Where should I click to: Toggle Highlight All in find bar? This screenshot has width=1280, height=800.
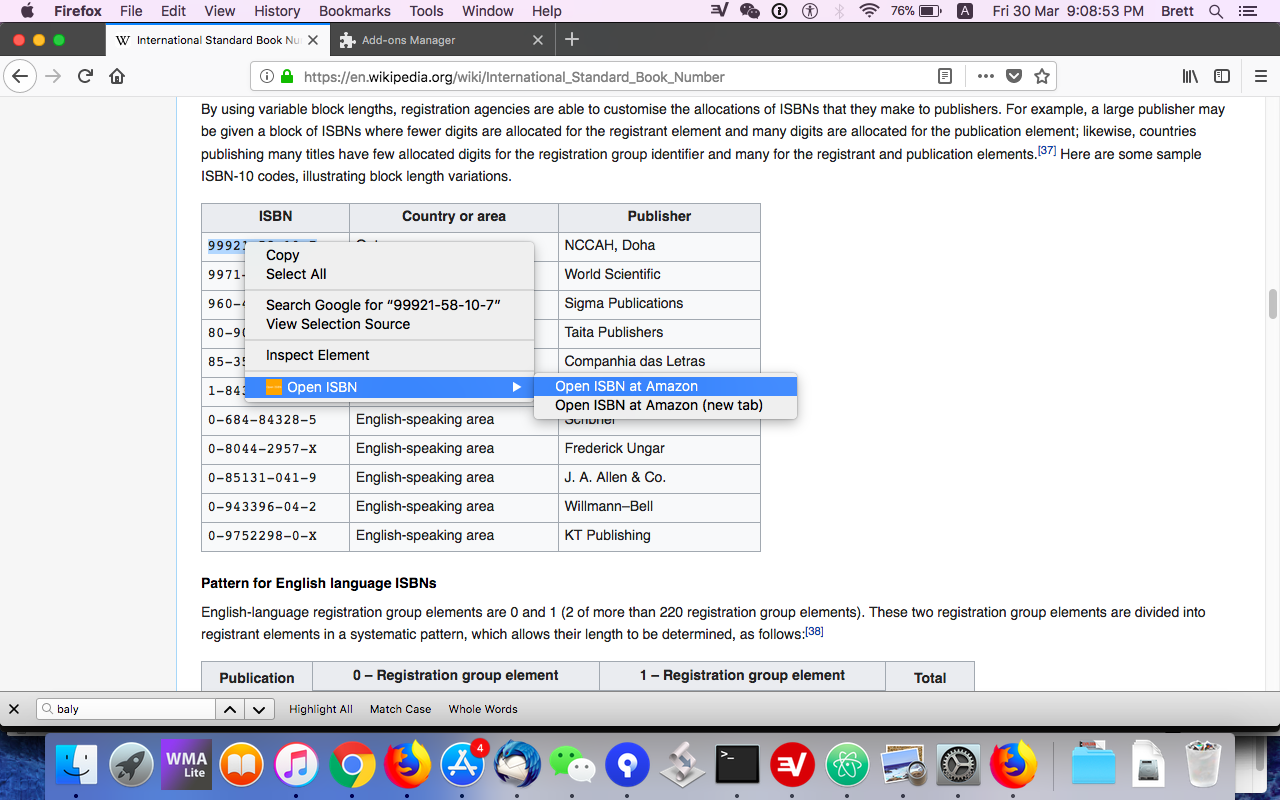pos(321,709)
